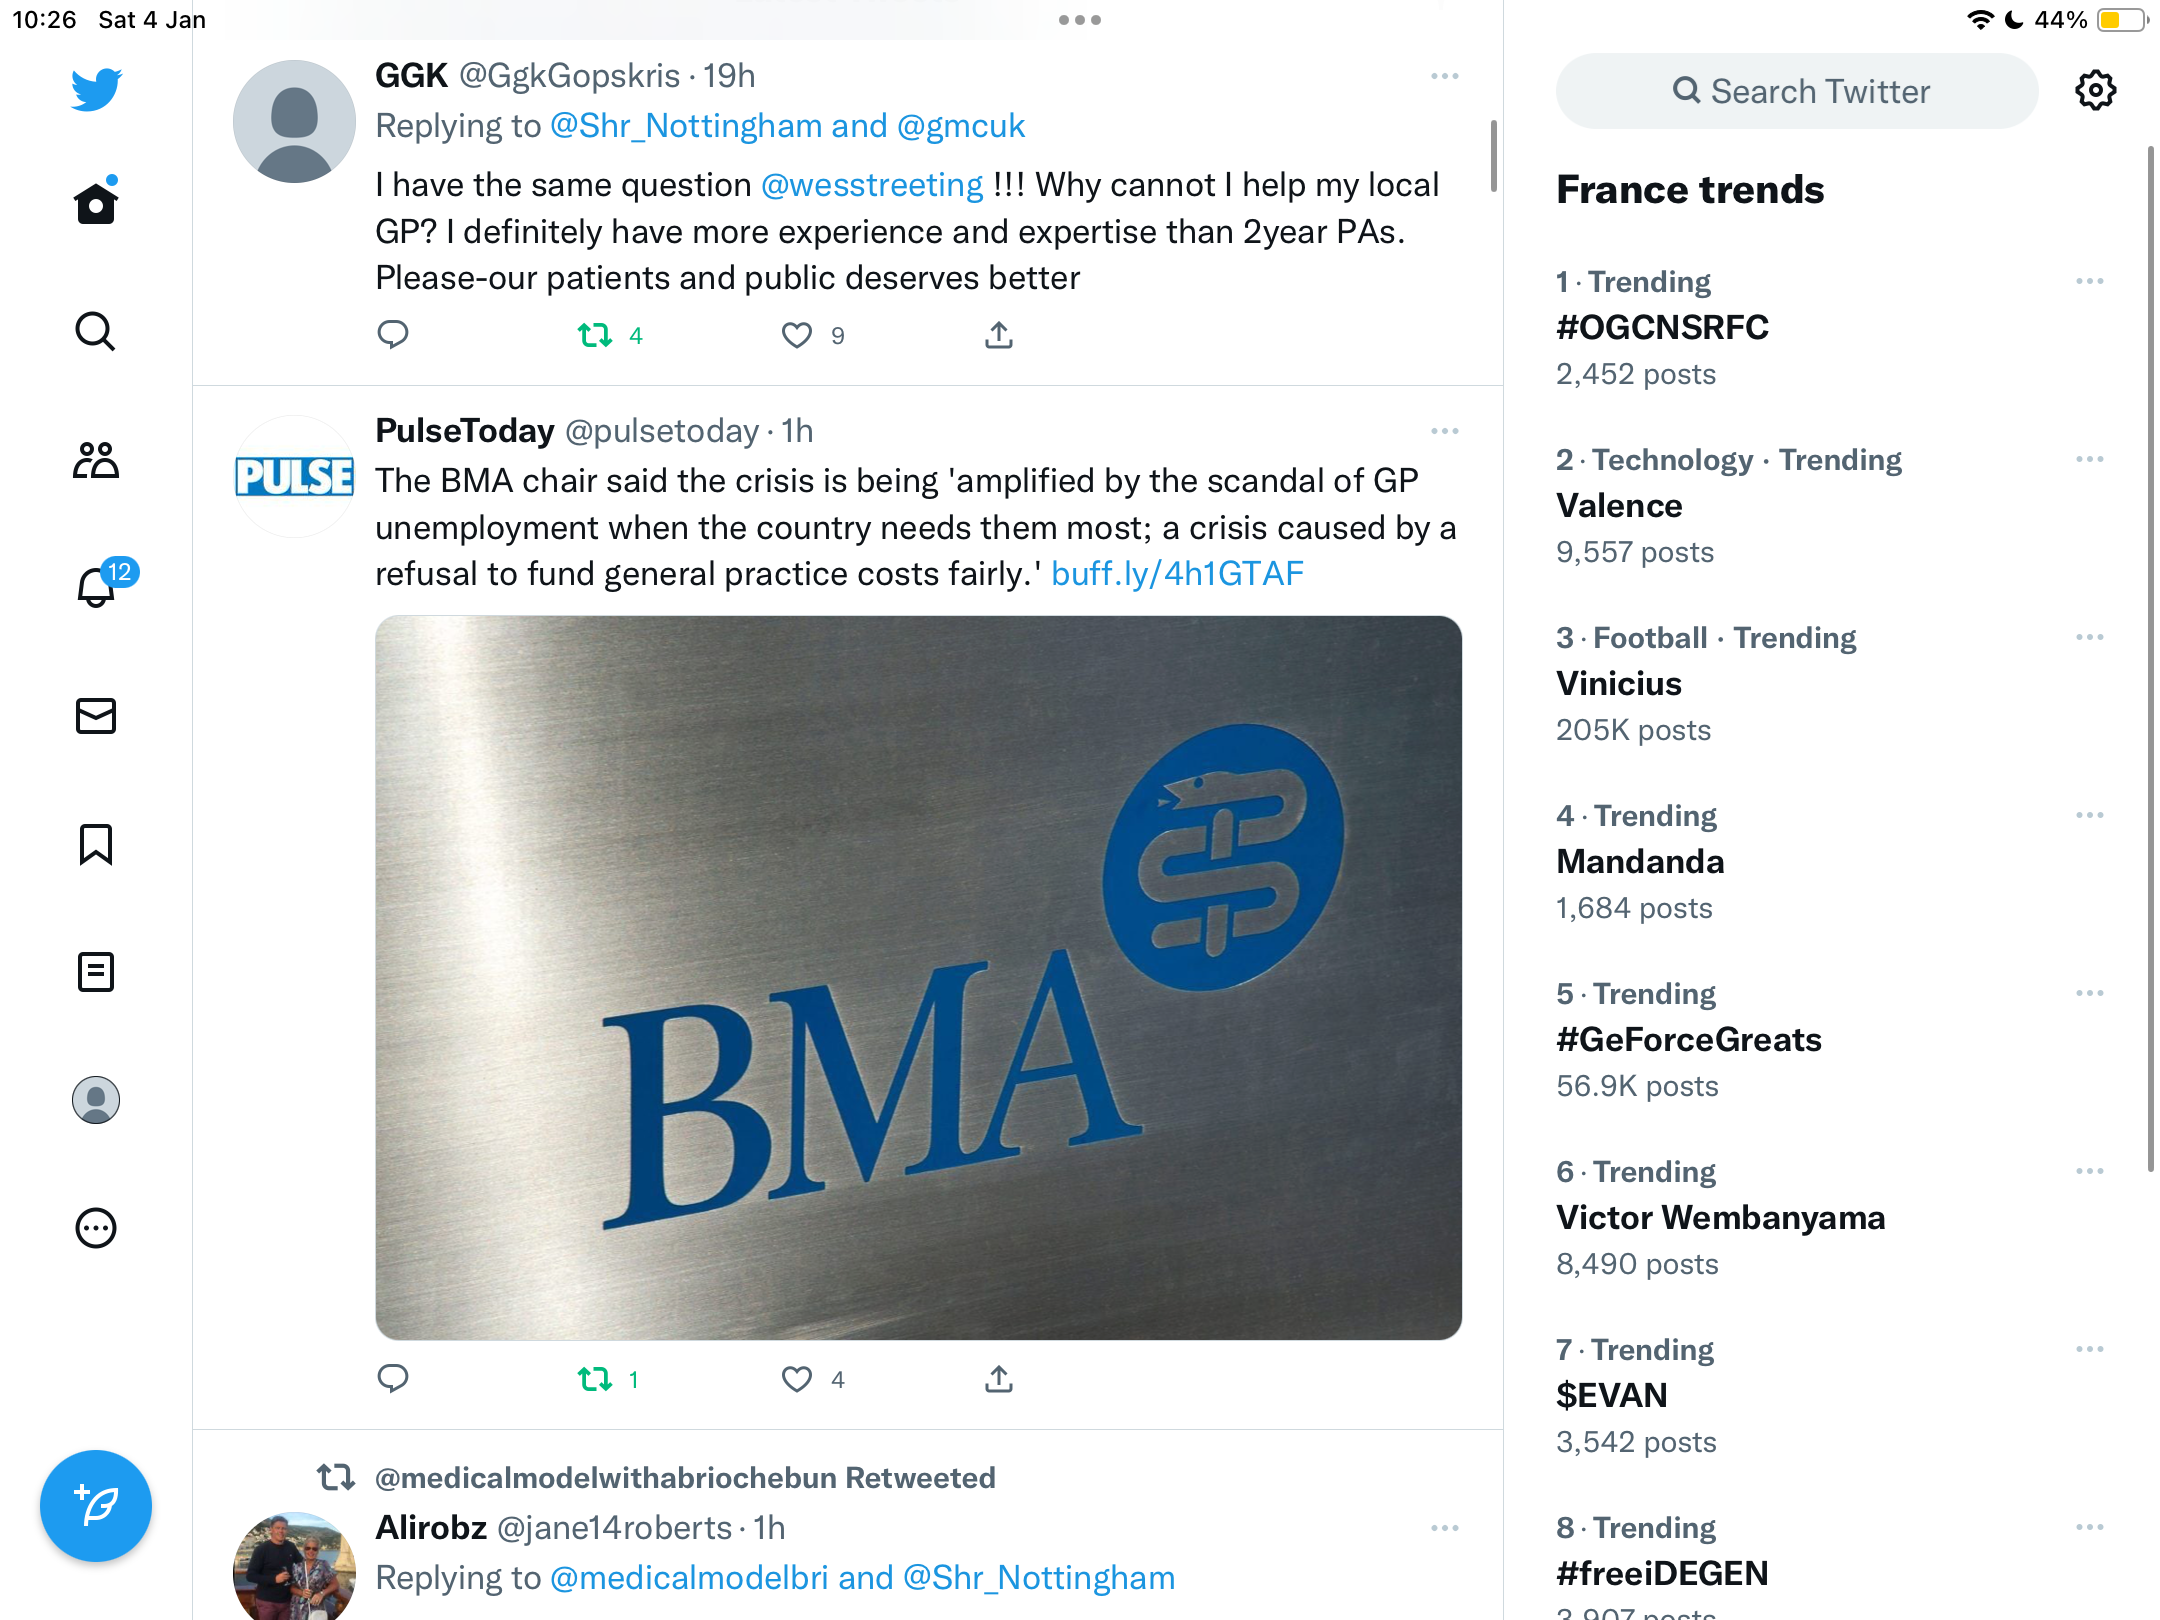Open trends settings gear icon
This screenshot has width=2160, height=1620.
(x=2095, y=90)
